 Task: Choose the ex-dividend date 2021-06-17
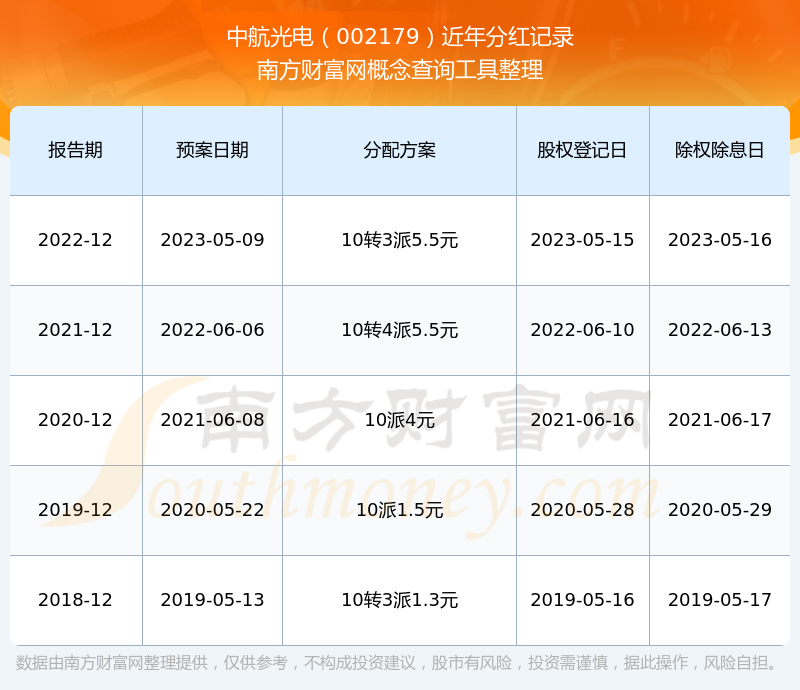720,420
